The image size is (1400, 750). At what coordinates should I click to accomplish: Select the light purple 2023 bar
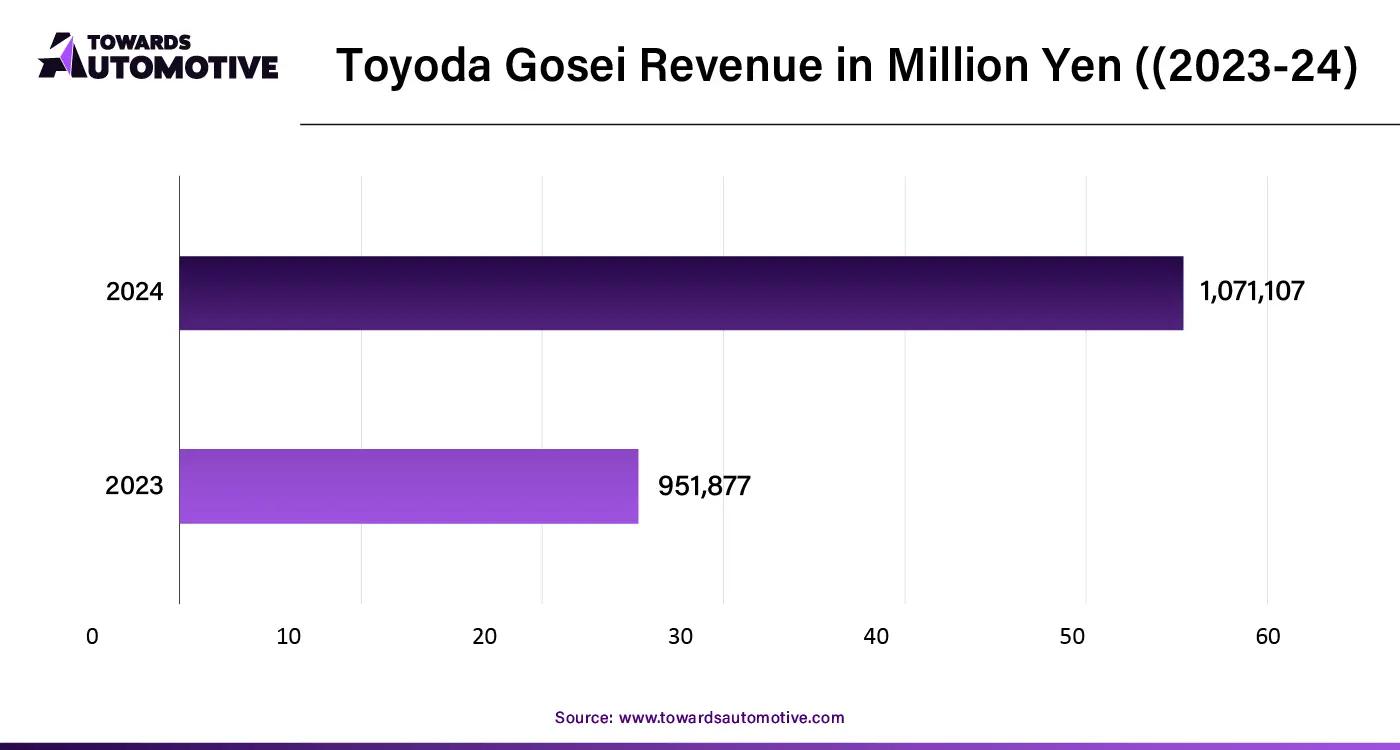pos(409,486)
